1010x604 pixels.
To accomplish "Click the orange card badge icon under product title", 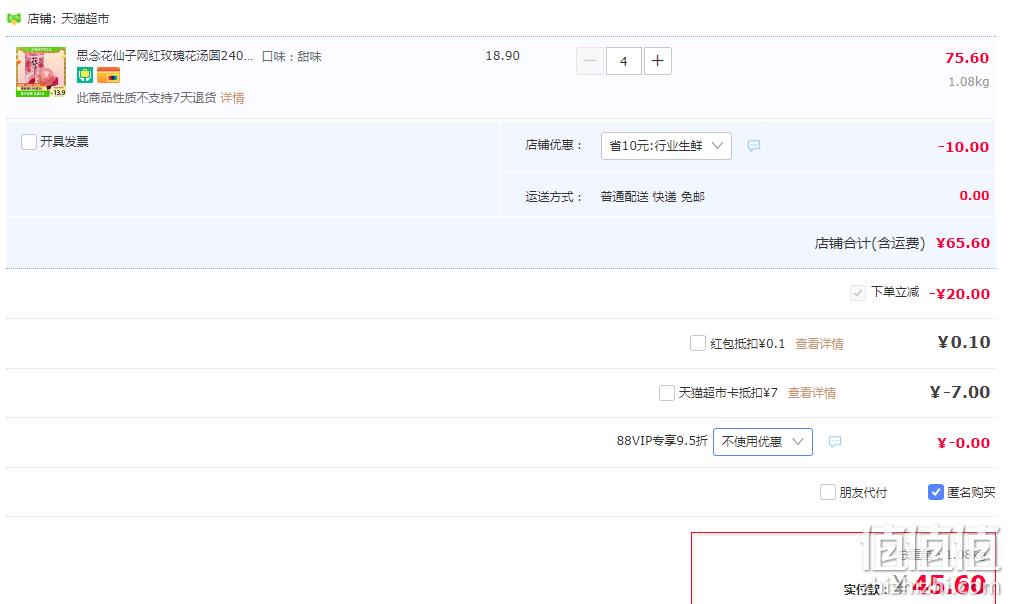I will click(x=108, y=75).
